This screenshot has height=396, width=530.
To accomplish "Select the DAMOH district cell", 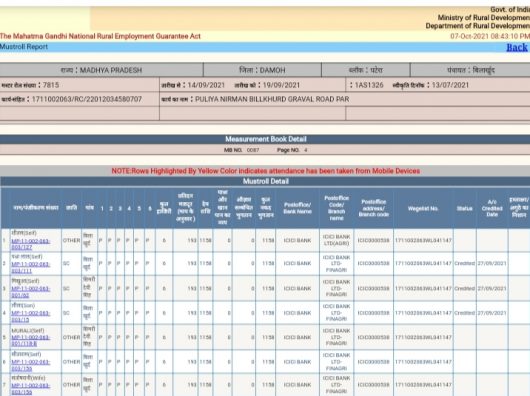I will [262, 70].
